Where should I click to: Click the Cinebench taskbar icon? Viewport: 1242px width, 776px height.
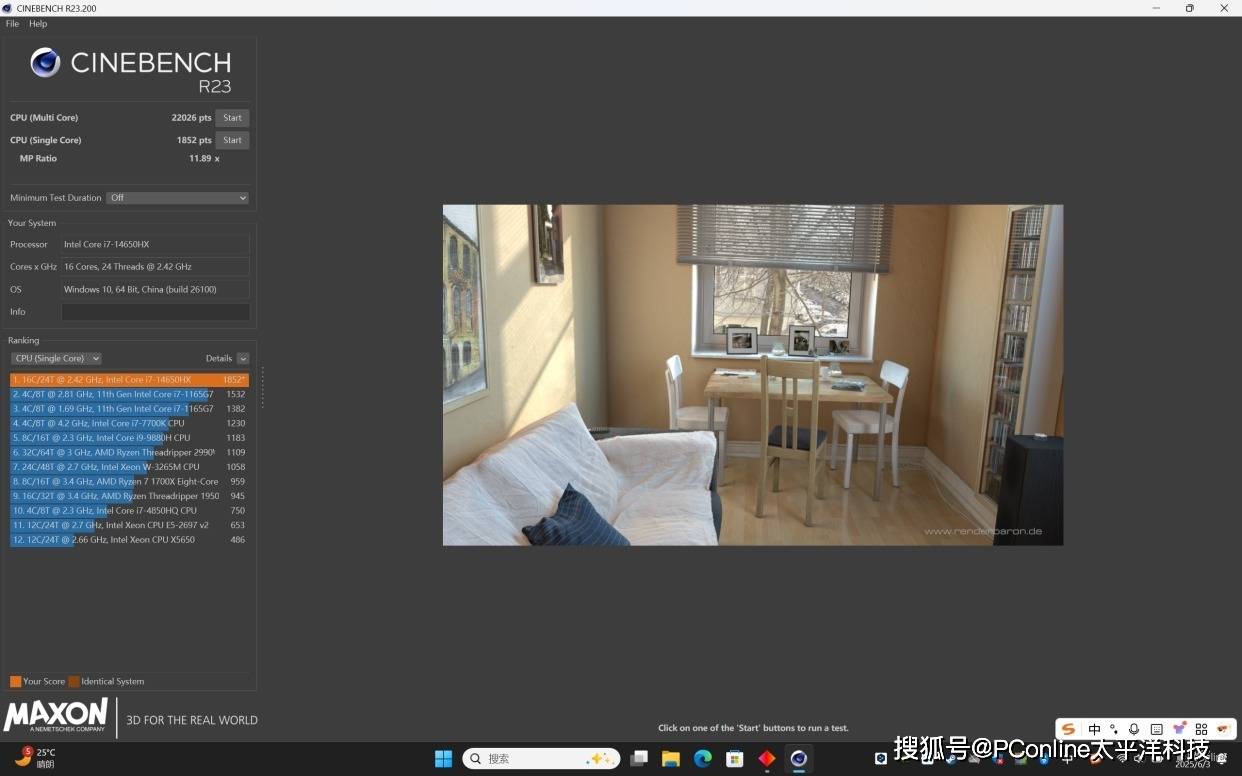pyautogui.click(x=798, y=759)
